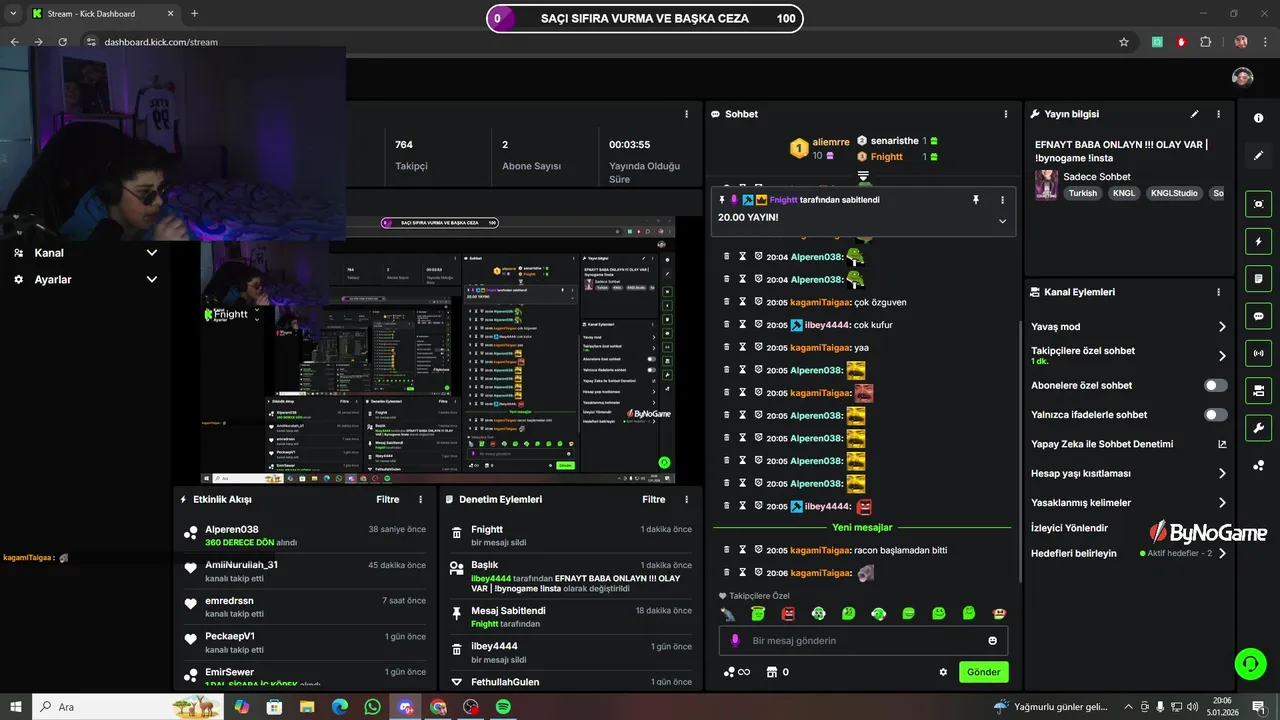
Task: Toggle the camera channel-actions sidebar icon
Action: 1258,390
